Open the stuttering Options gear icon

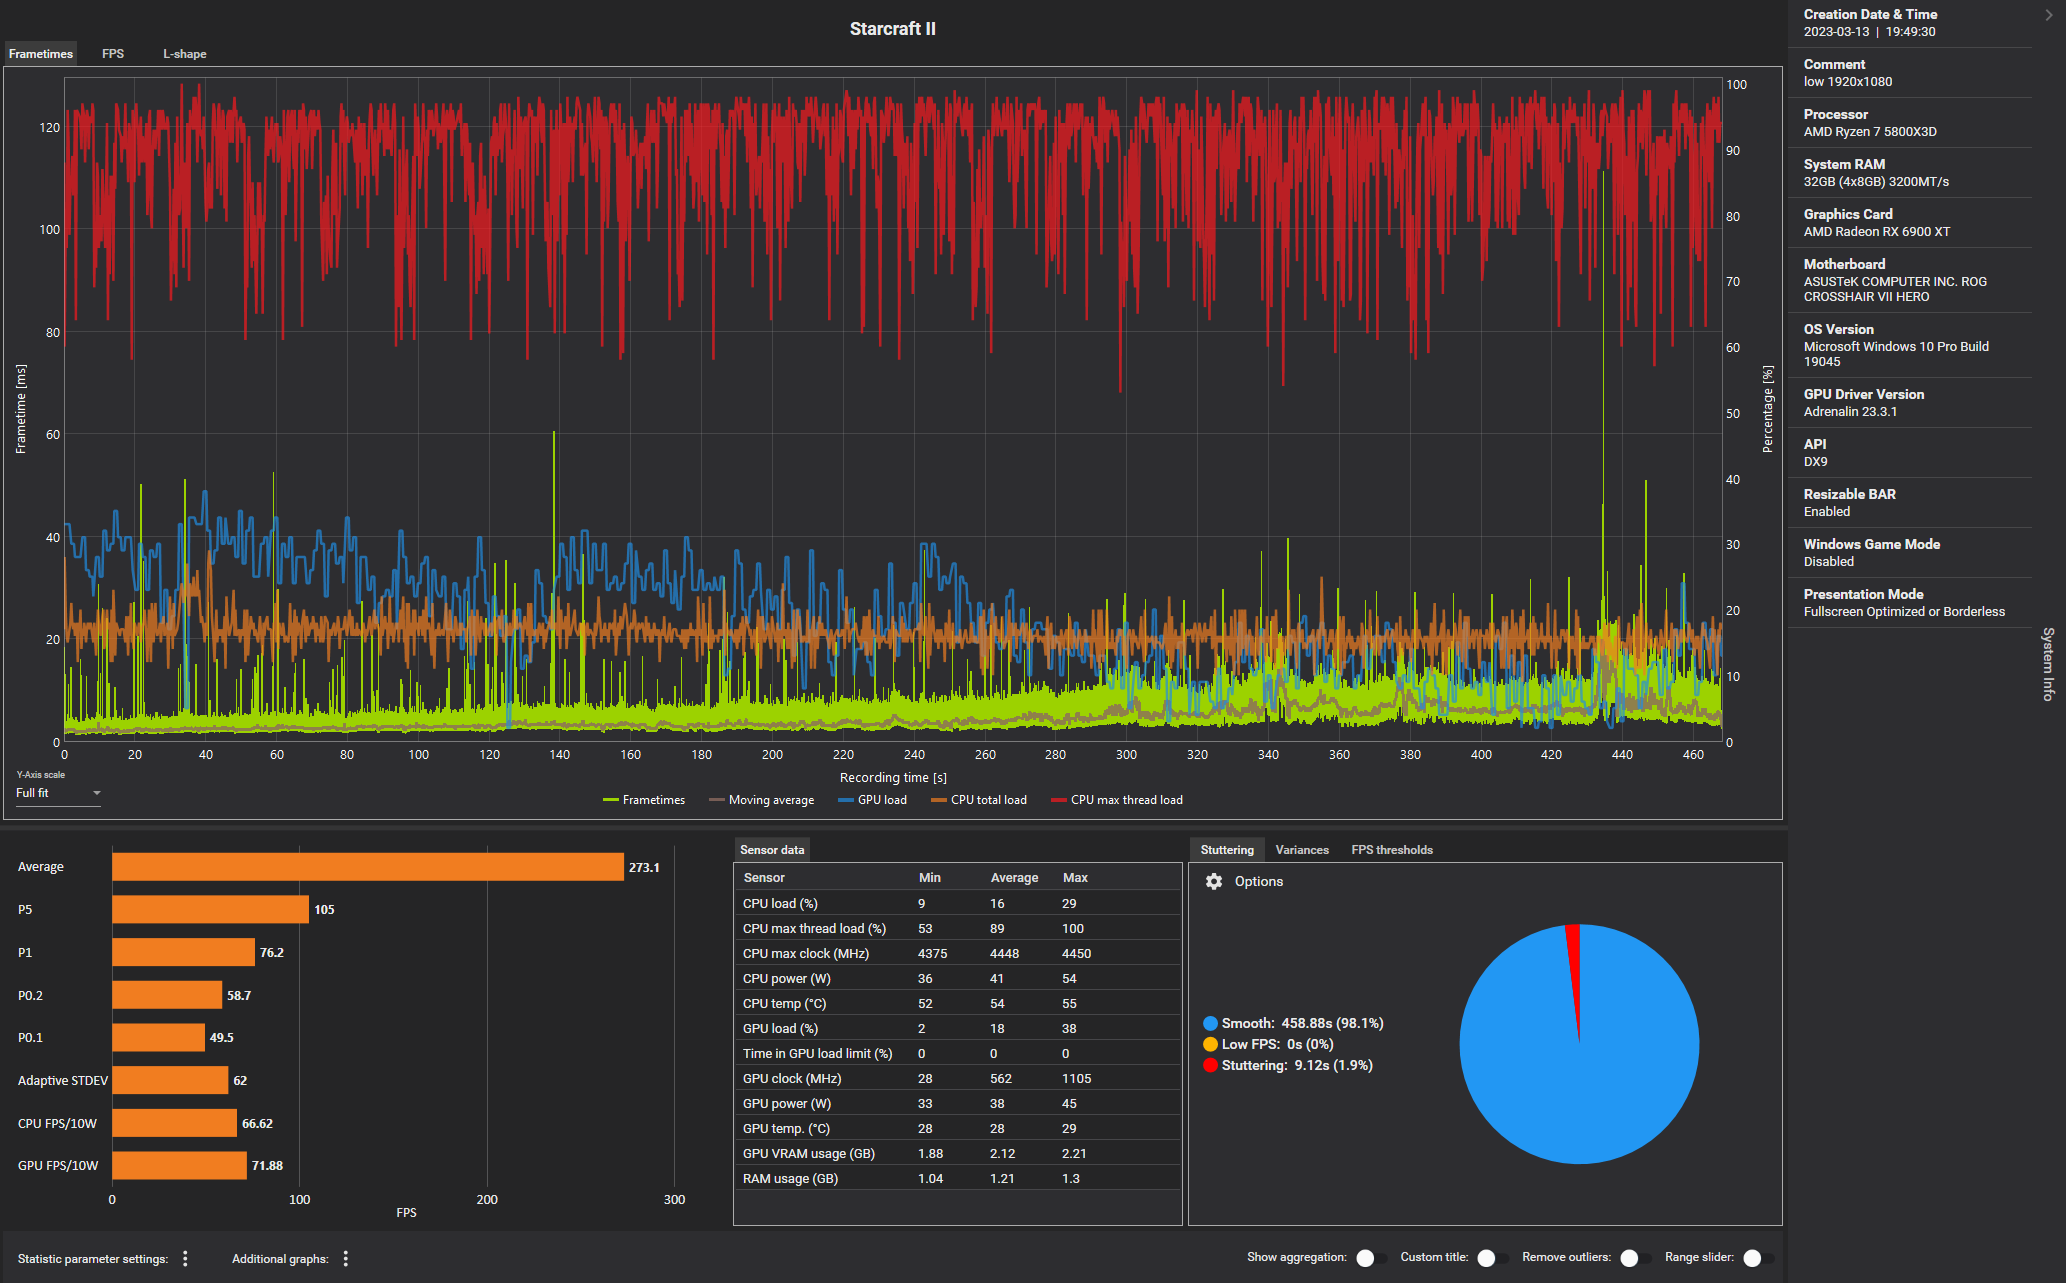pos(1214,881)
